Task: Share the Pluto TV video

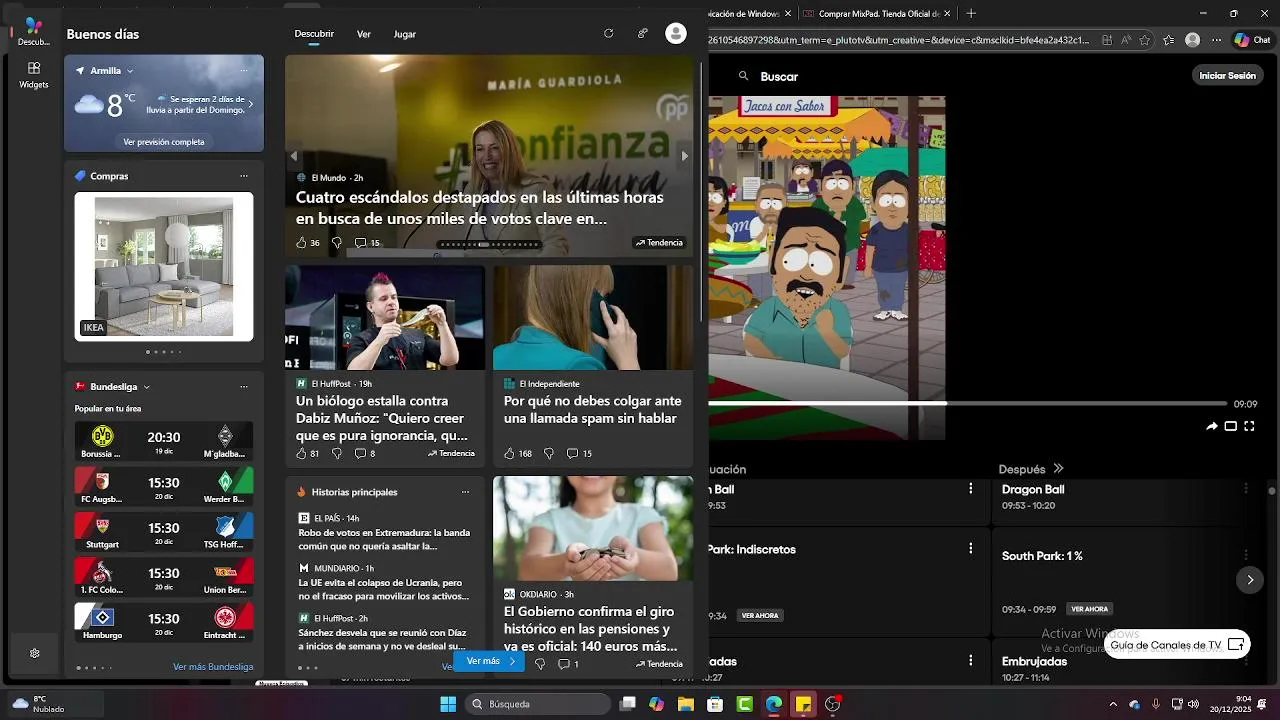Action: click(1212, 426)
